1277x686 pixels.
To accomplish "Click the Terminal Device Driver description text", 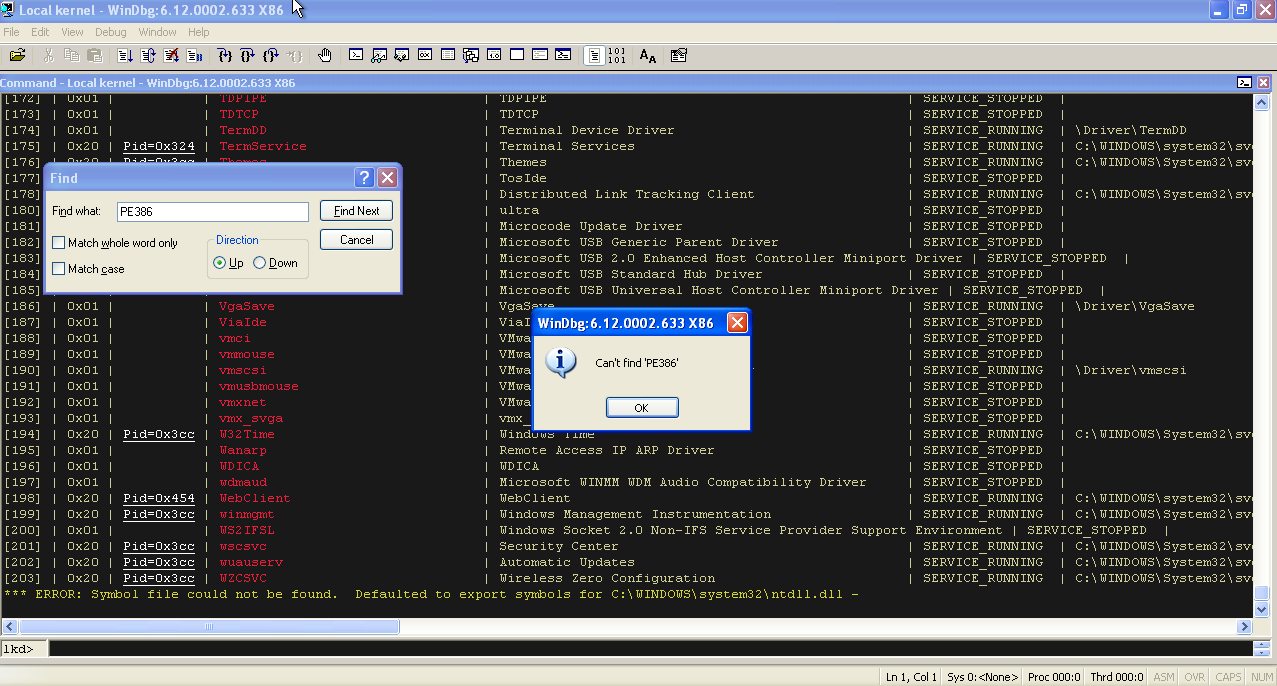I will [x=587, y=130].
